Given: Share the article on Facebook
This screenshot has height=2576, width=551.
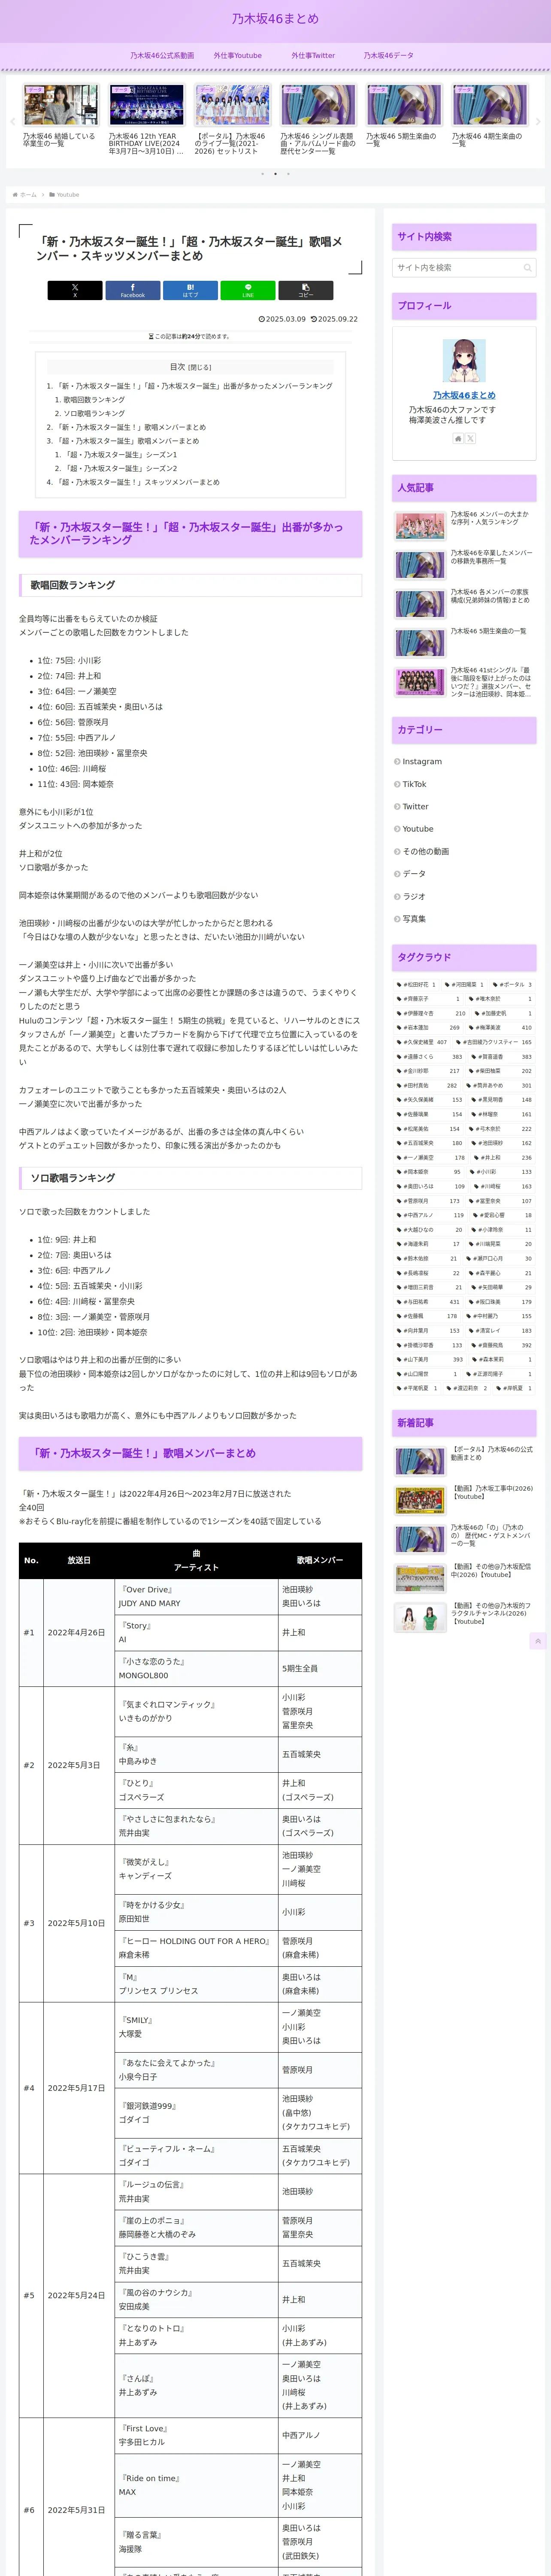Looking at the screenshot, I should tap(132, 290).
